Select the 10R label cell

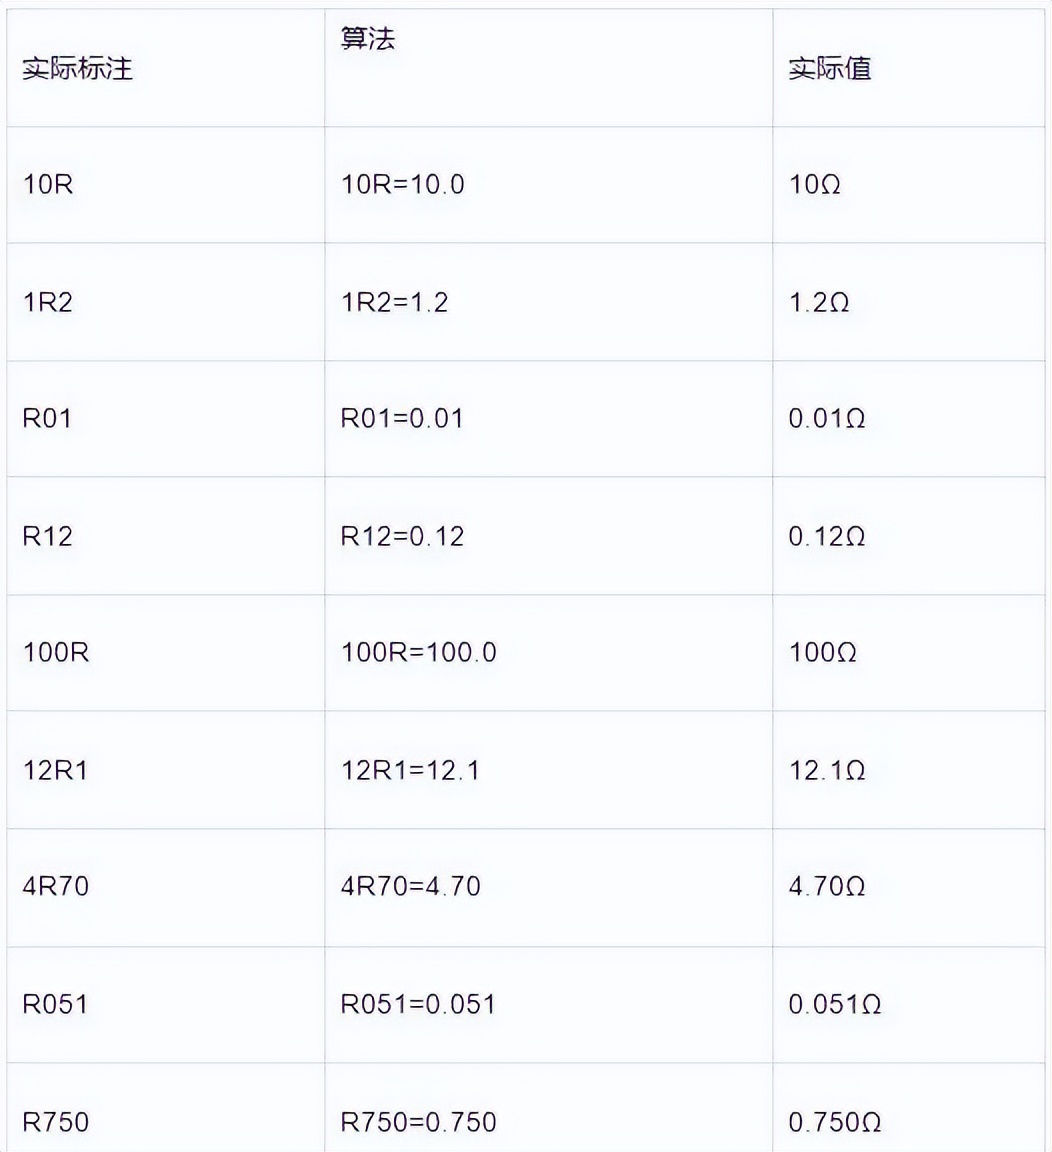[48, 185]
